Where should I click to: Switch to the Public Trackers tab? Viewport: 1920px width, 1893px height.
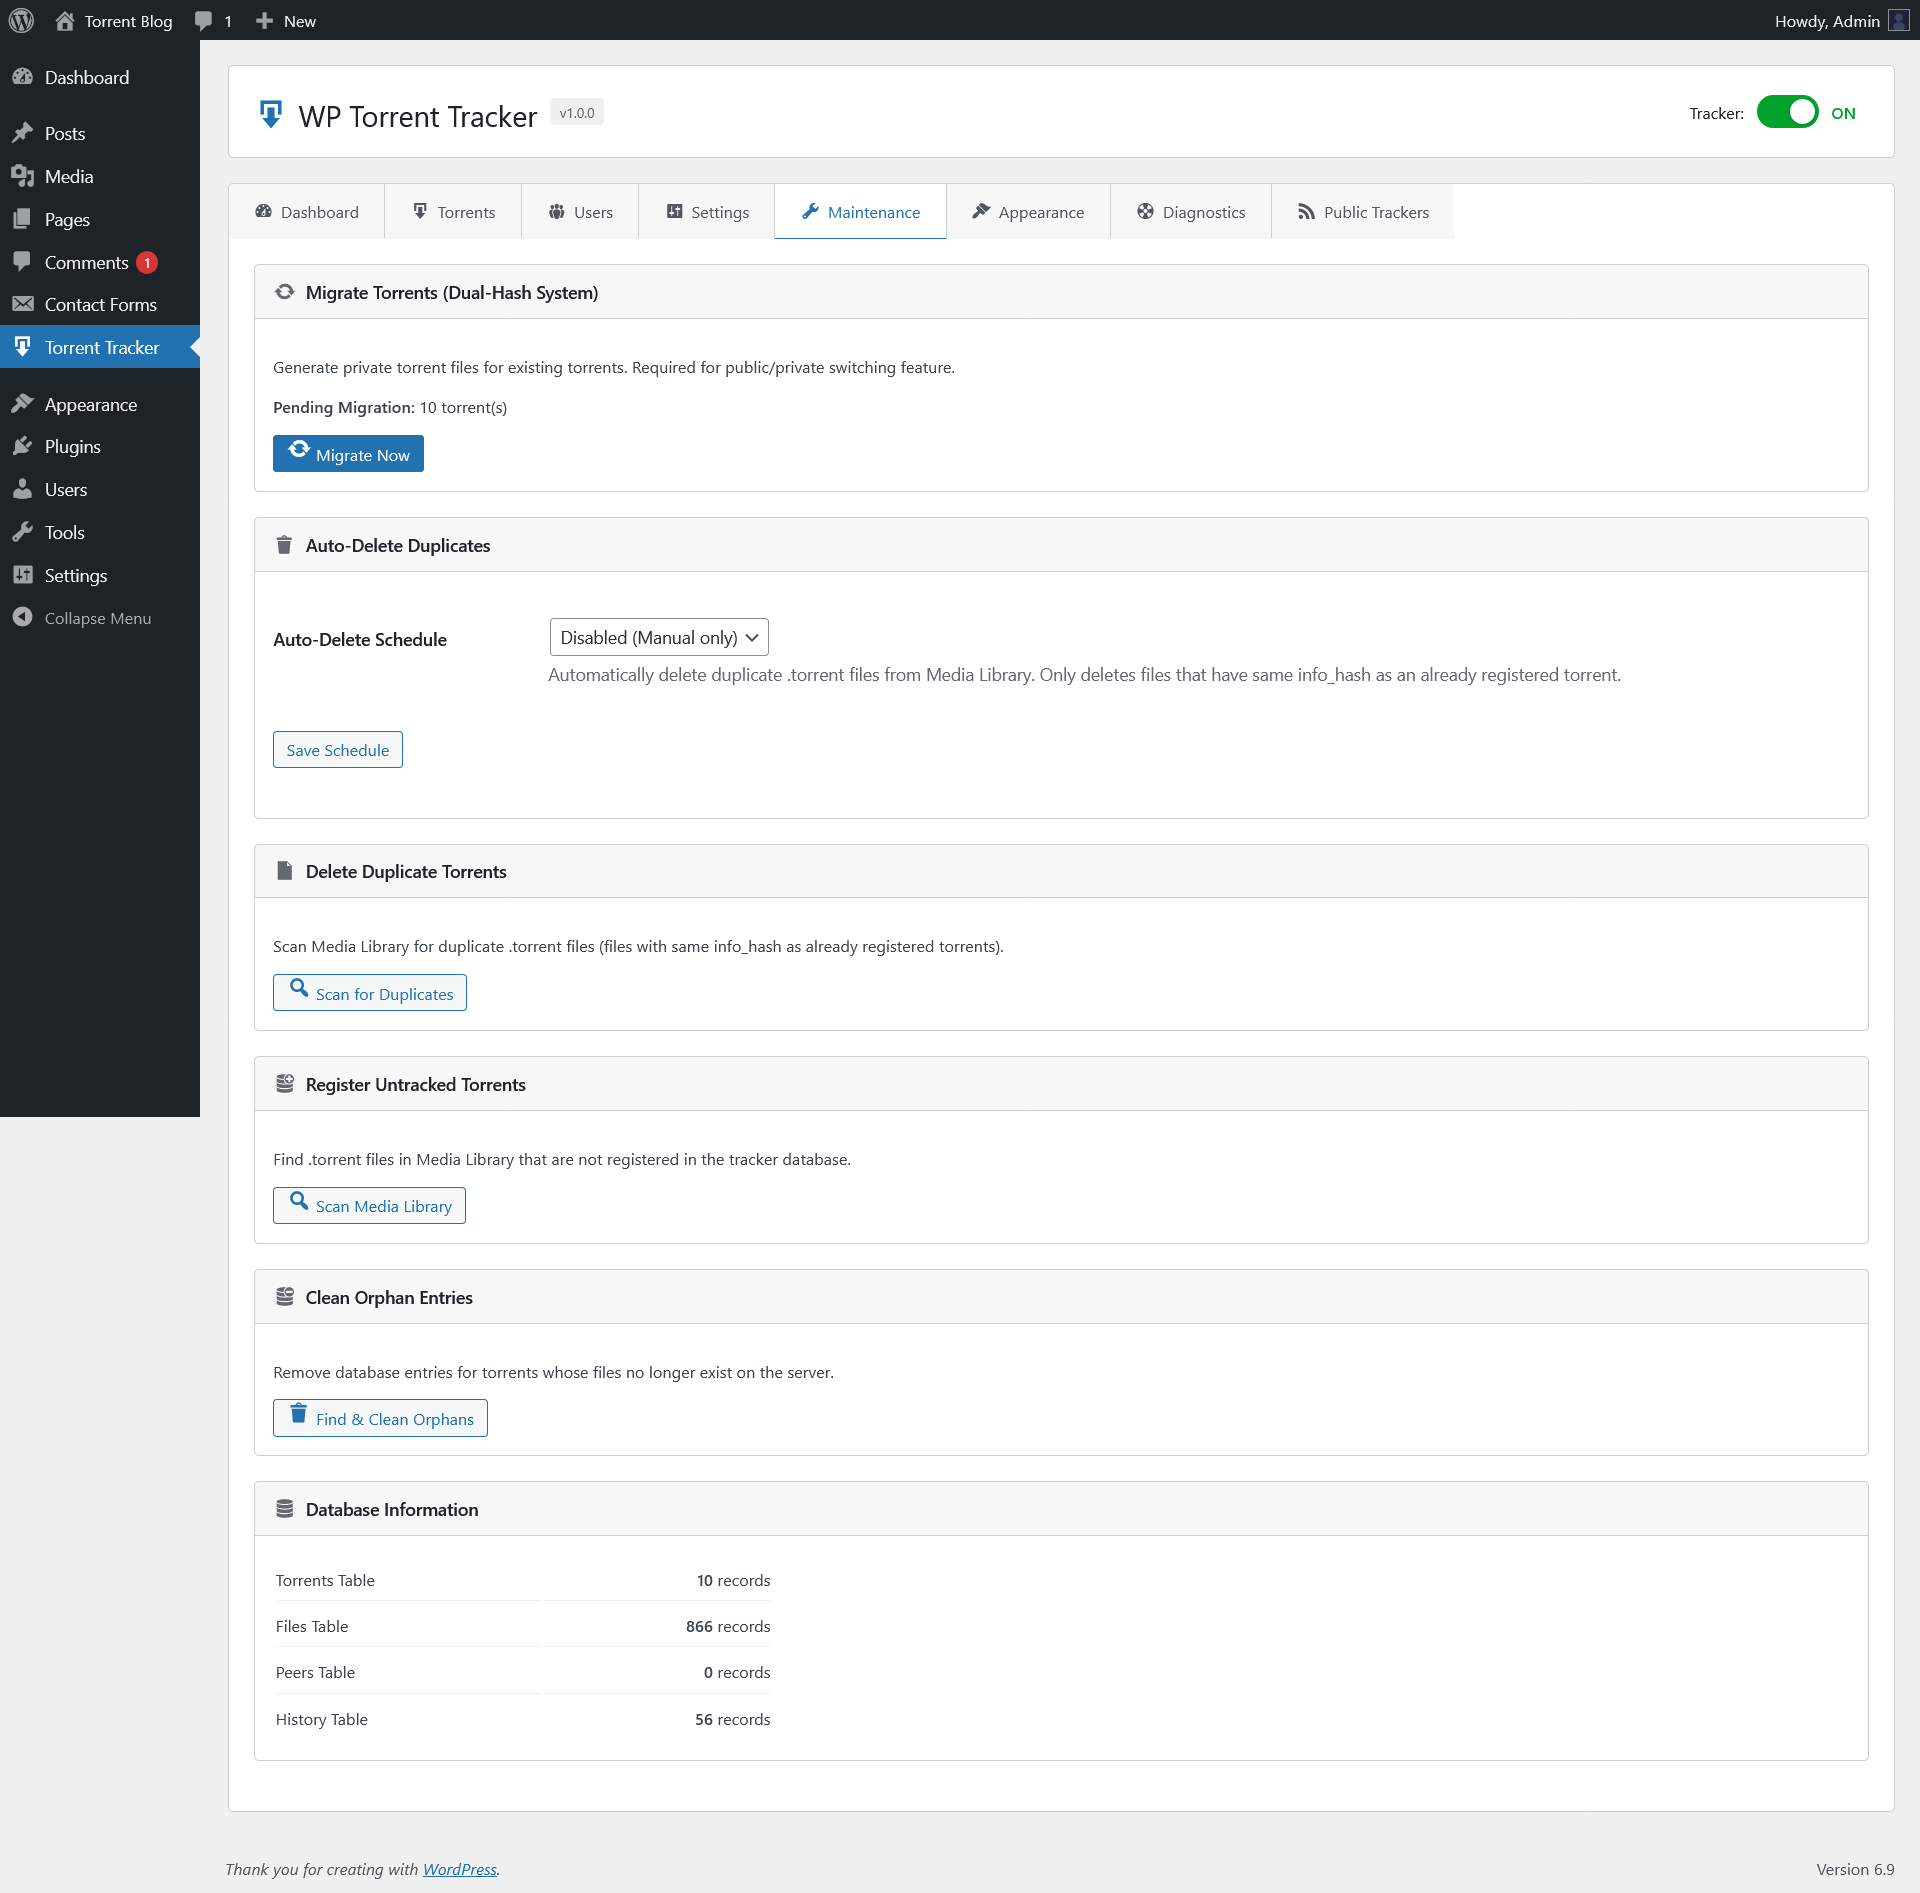coord(1363,212)
